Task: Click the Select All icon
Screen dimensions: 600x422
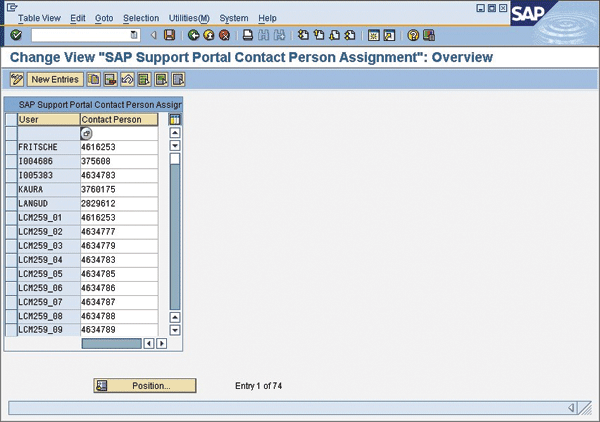Action: point(144,80)
